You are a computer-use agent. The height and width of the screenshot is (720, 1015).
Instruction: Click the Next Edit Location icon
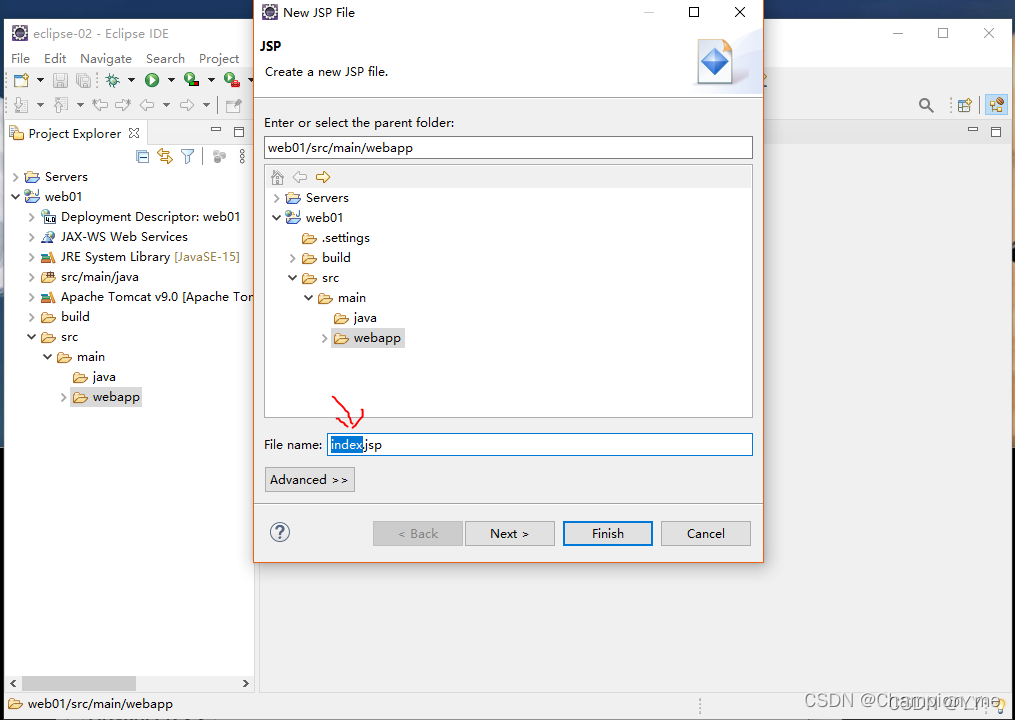click(123, 105)
